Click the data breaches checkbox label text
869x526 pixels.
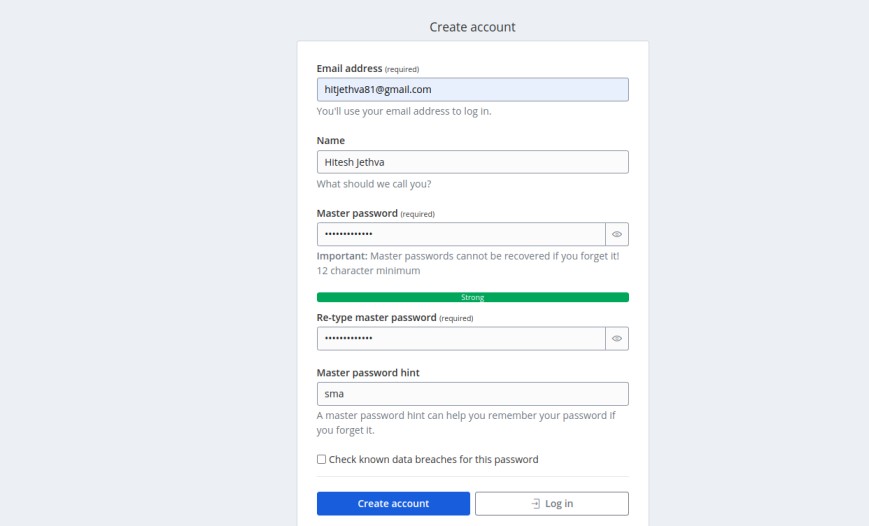point(433,460)
